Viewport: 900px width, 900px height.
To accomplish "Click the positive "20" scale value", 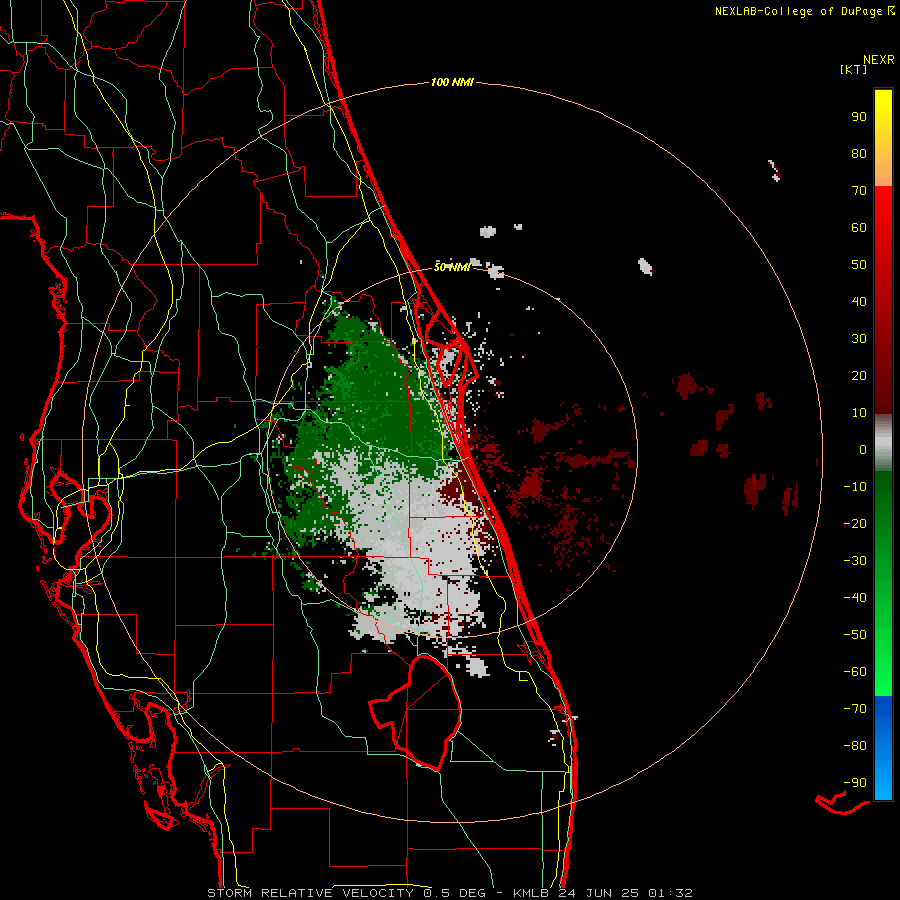I will tap(859, 376).
